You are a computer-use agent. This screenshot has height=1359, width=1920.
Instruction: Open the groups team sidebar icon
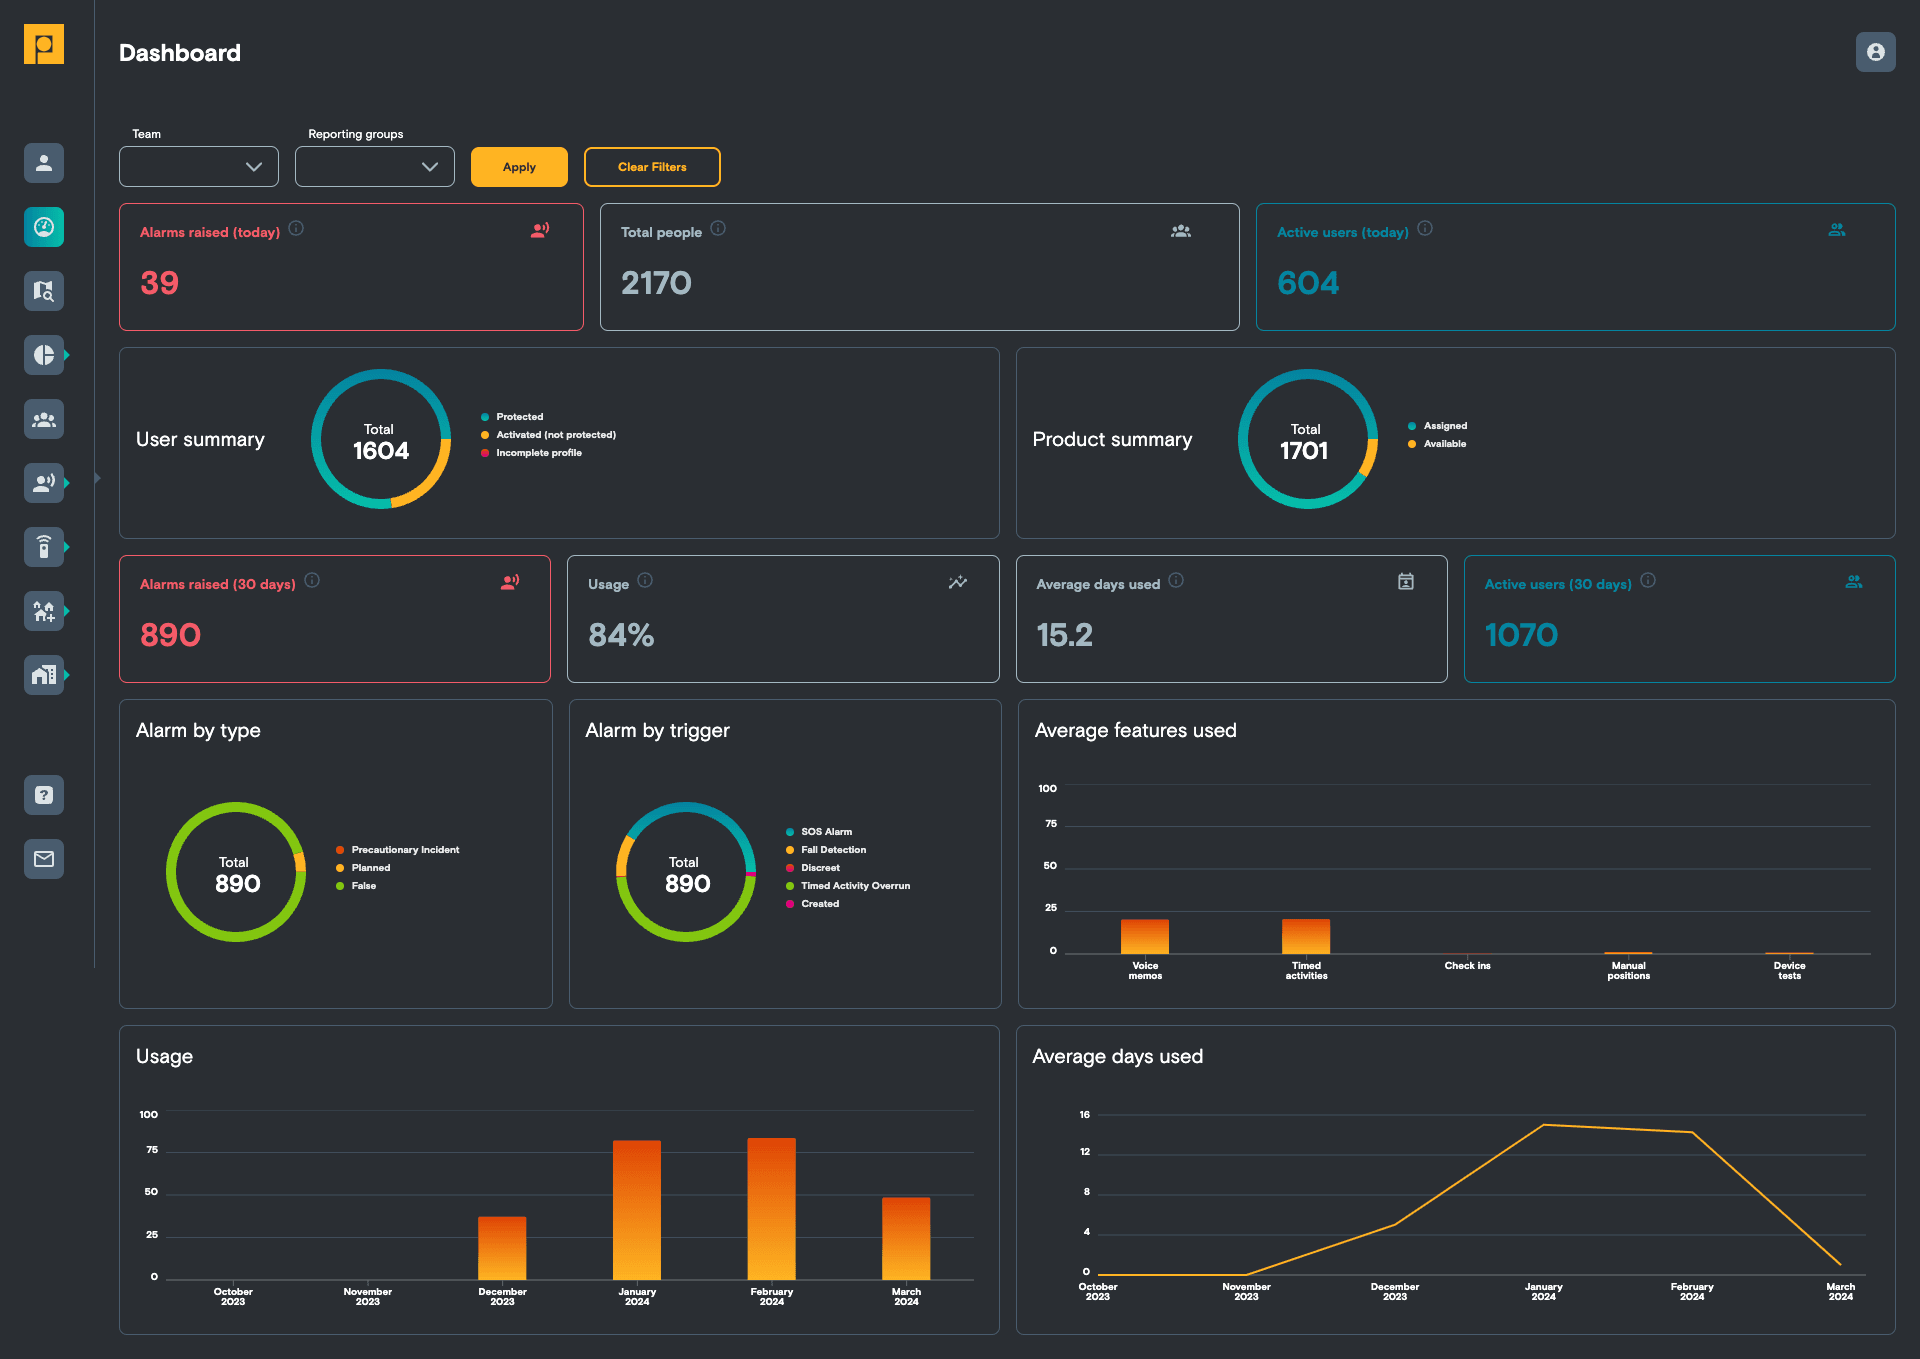tap(44, 419)
